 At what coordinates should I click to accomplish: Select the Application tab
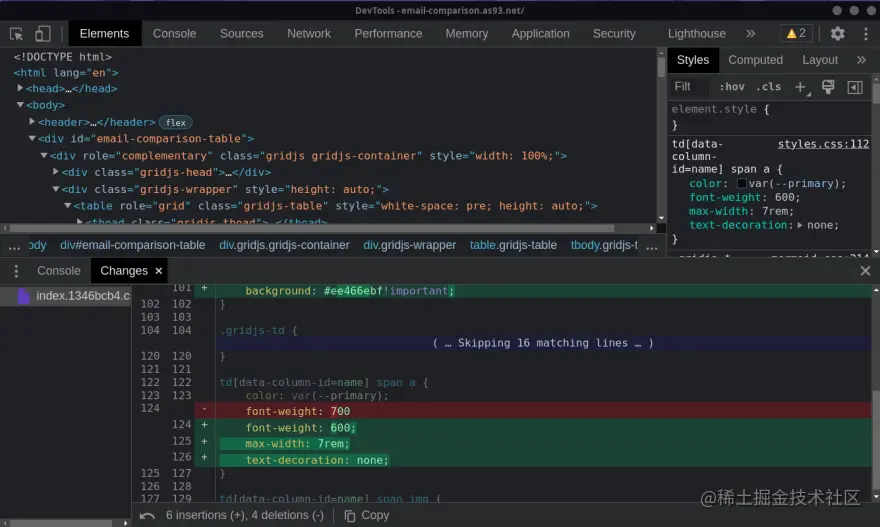(540, 34)
